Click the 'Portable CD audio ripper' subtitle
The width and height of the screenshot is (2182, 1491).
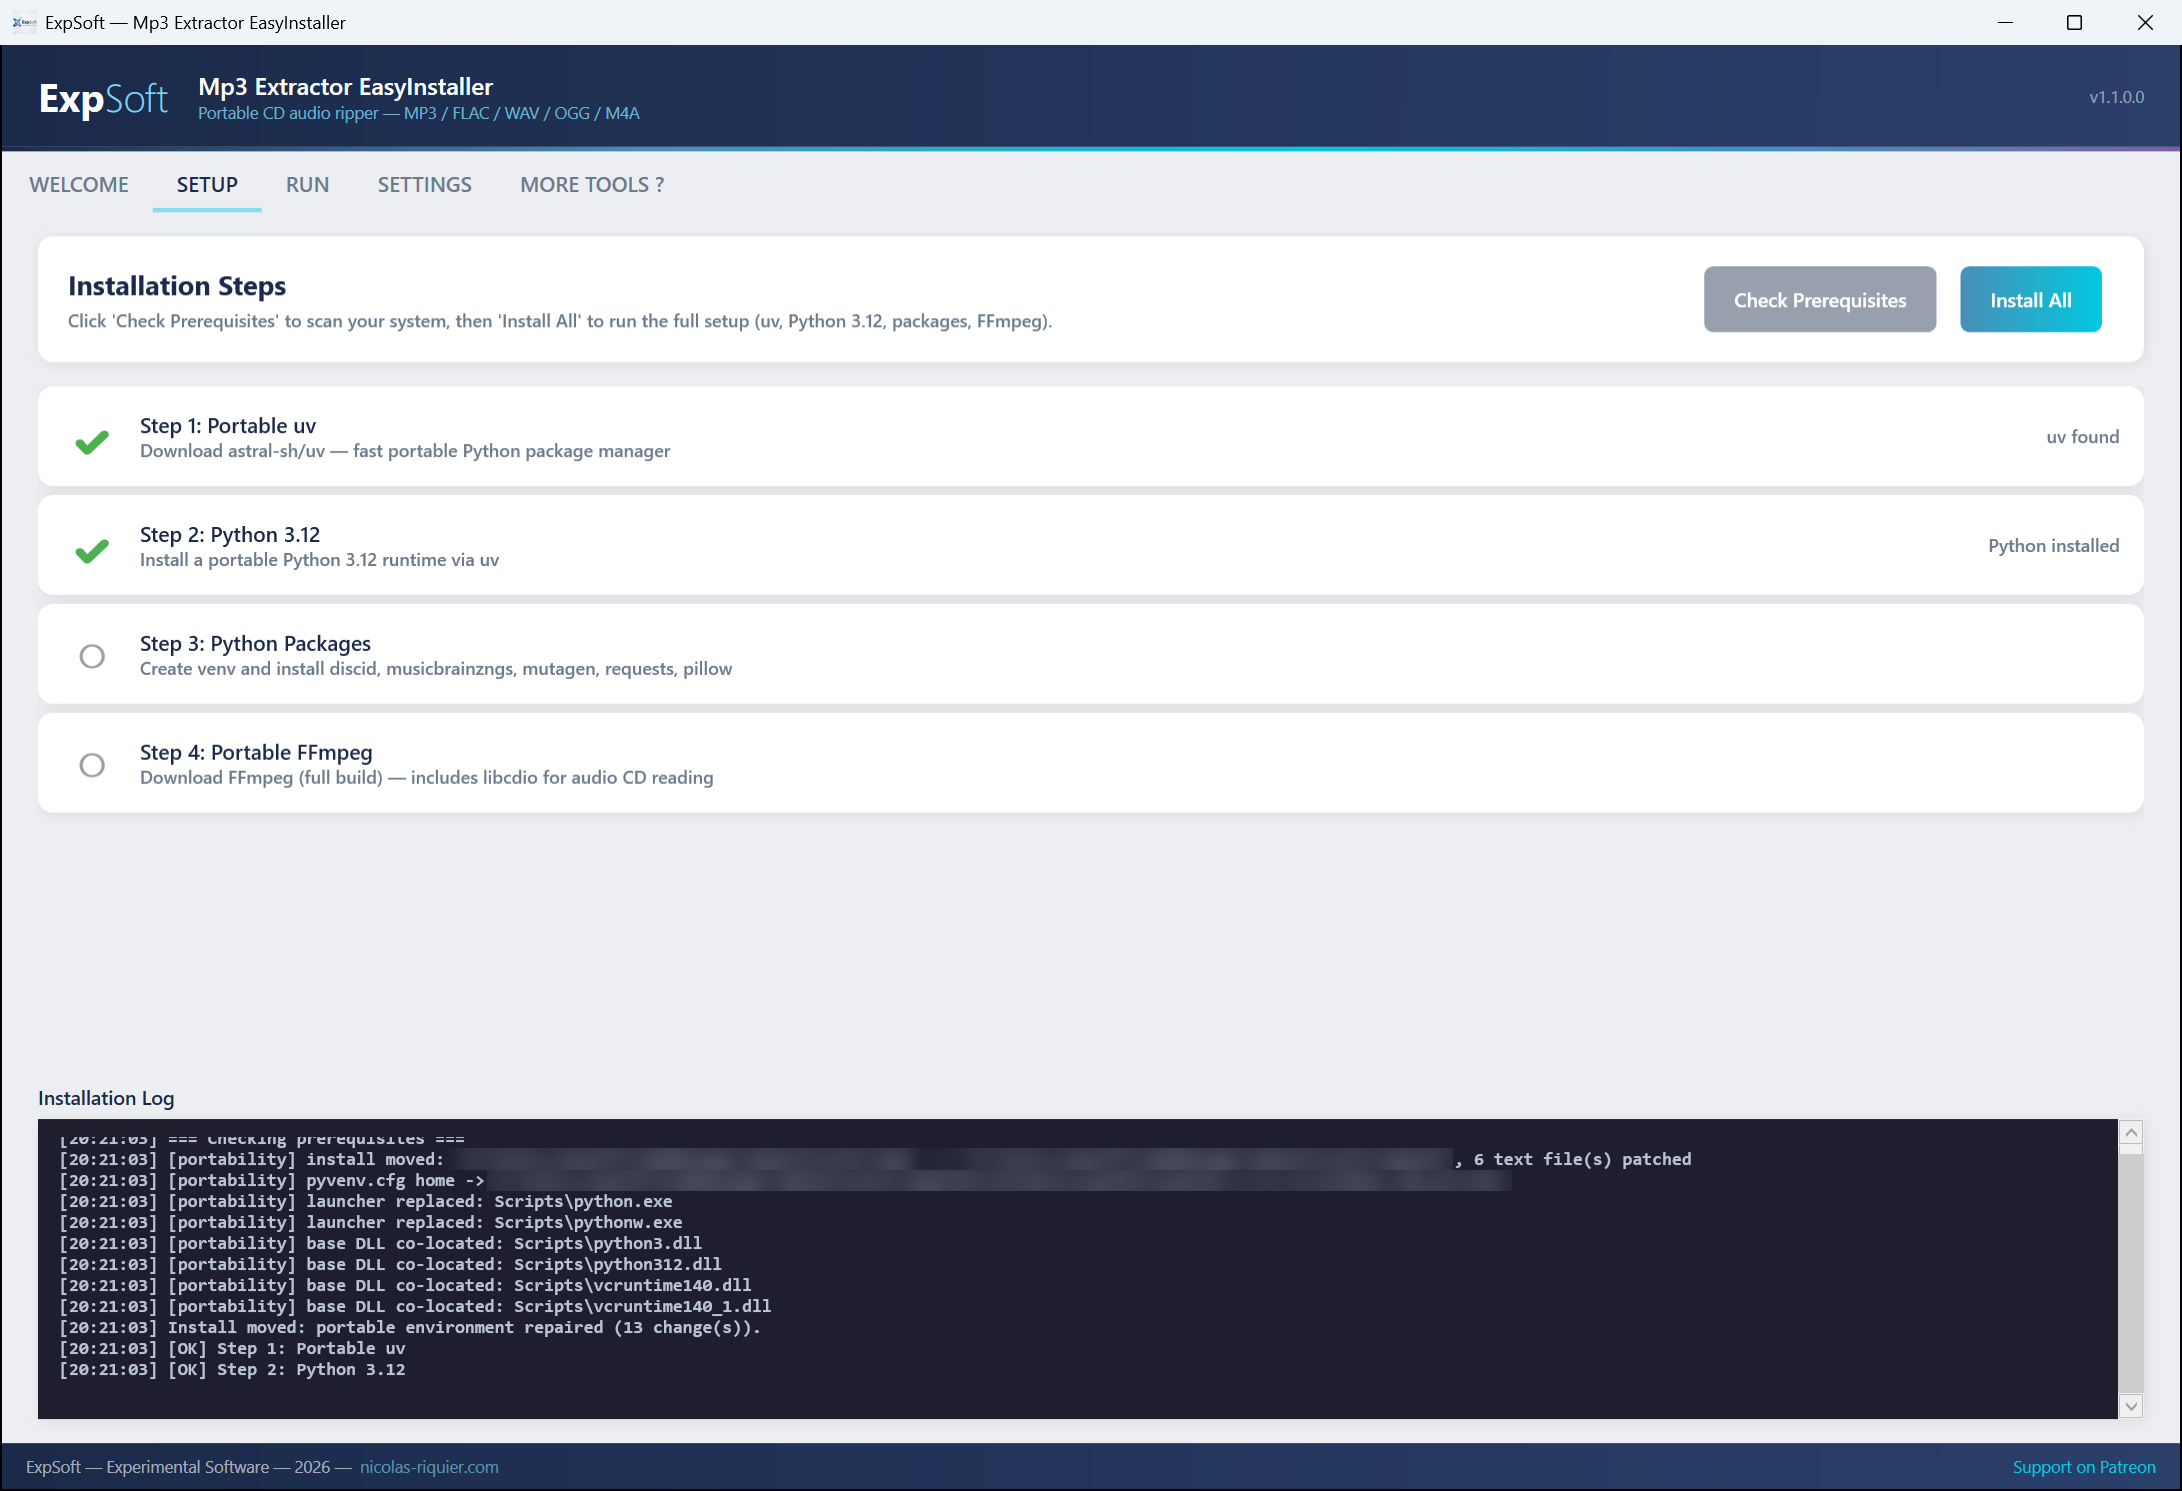pyautogui.click(x=419, y=113)
